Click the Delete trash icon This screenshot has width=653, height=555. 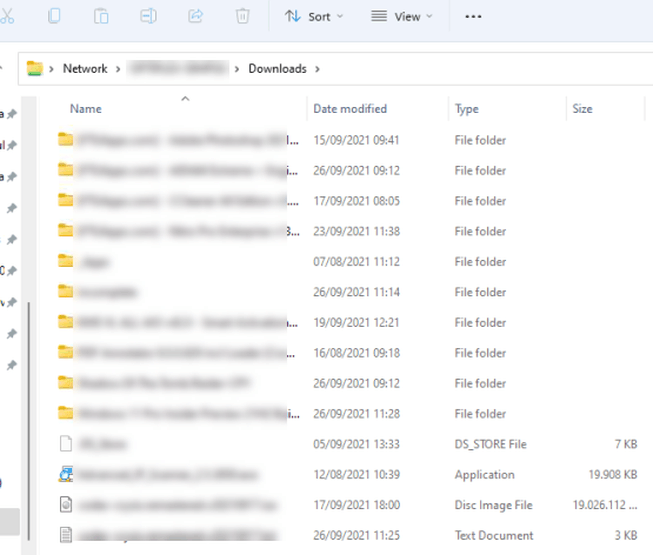pos(242,16)
